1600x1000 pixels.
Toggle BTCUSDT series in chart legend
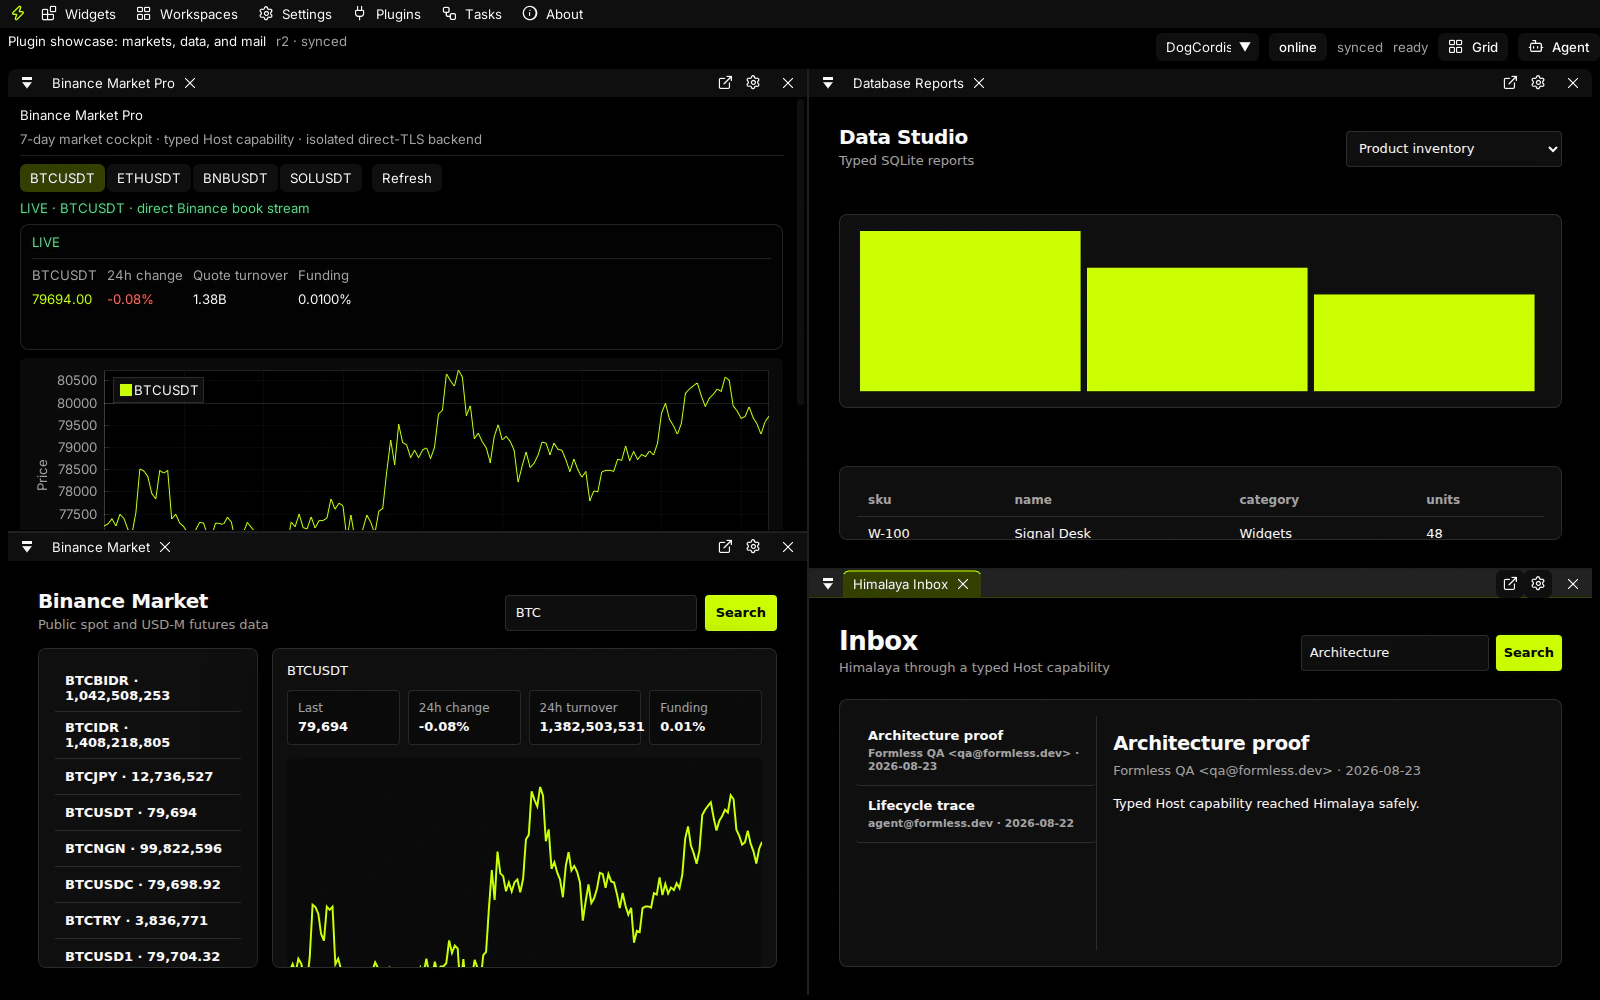[x=159, y=390]
